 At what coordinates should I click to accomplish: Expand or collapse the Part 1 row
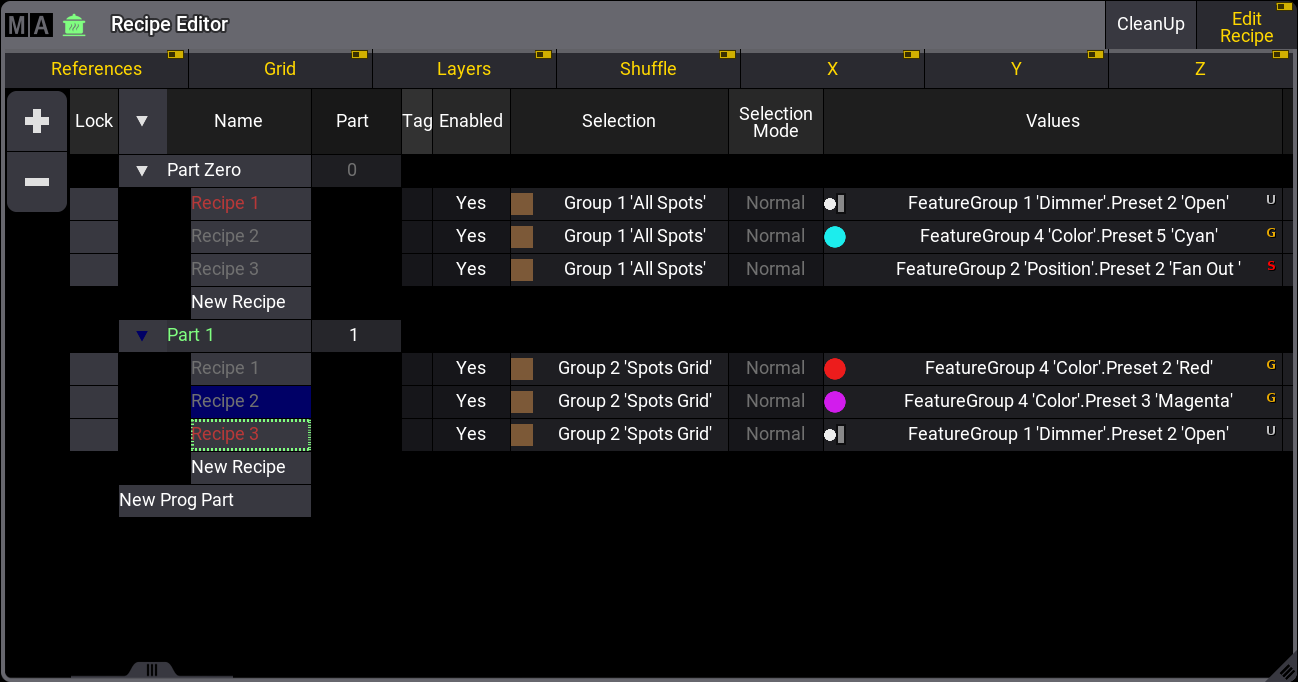point(141,335)
